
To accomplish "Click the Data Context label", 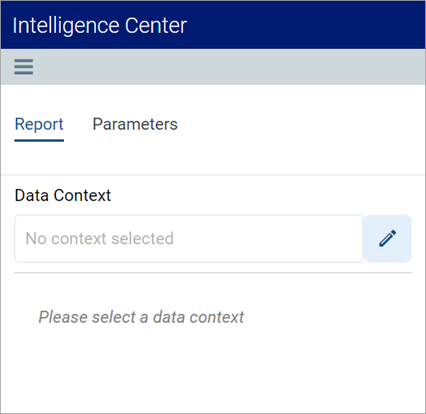I will [x=63, y=195].
